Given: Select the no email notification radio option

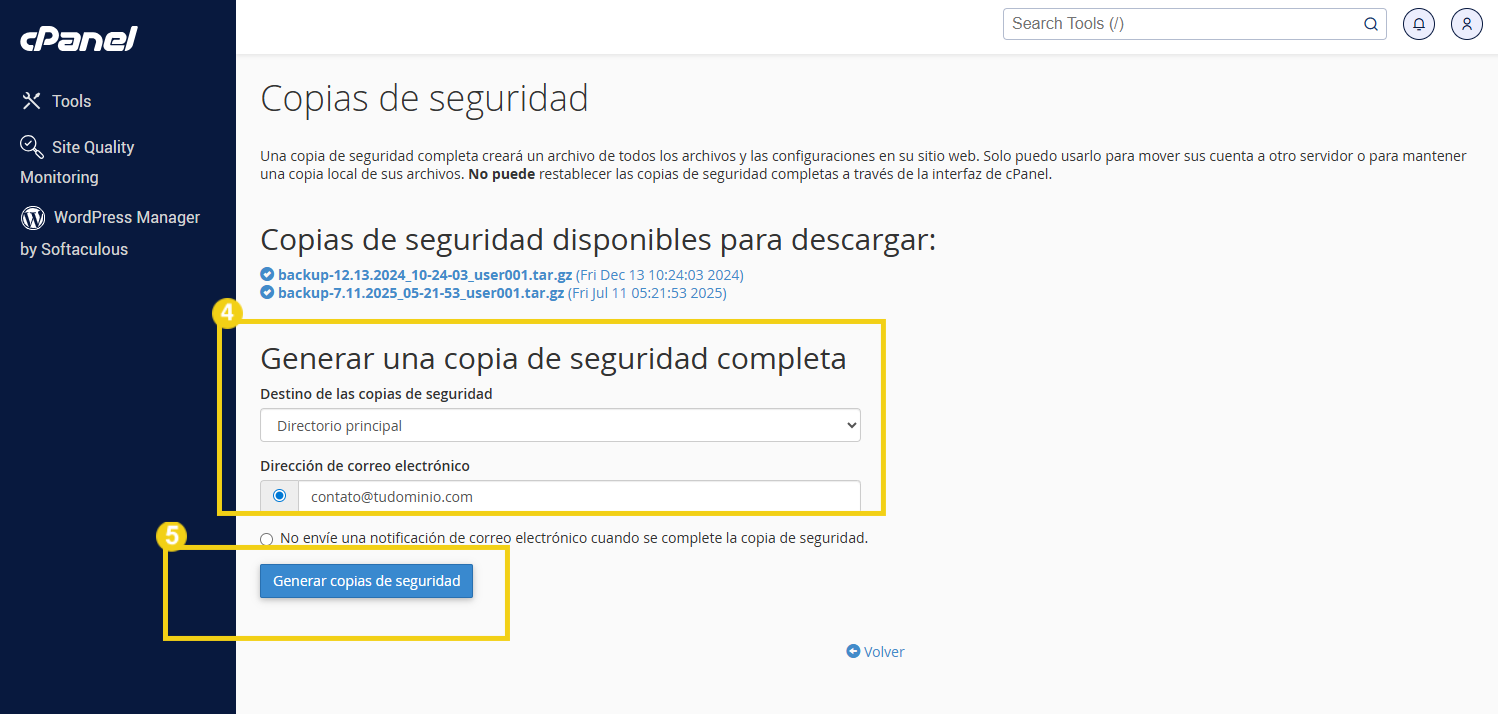Looking at the screenshot, I should [x=266, y=539].
